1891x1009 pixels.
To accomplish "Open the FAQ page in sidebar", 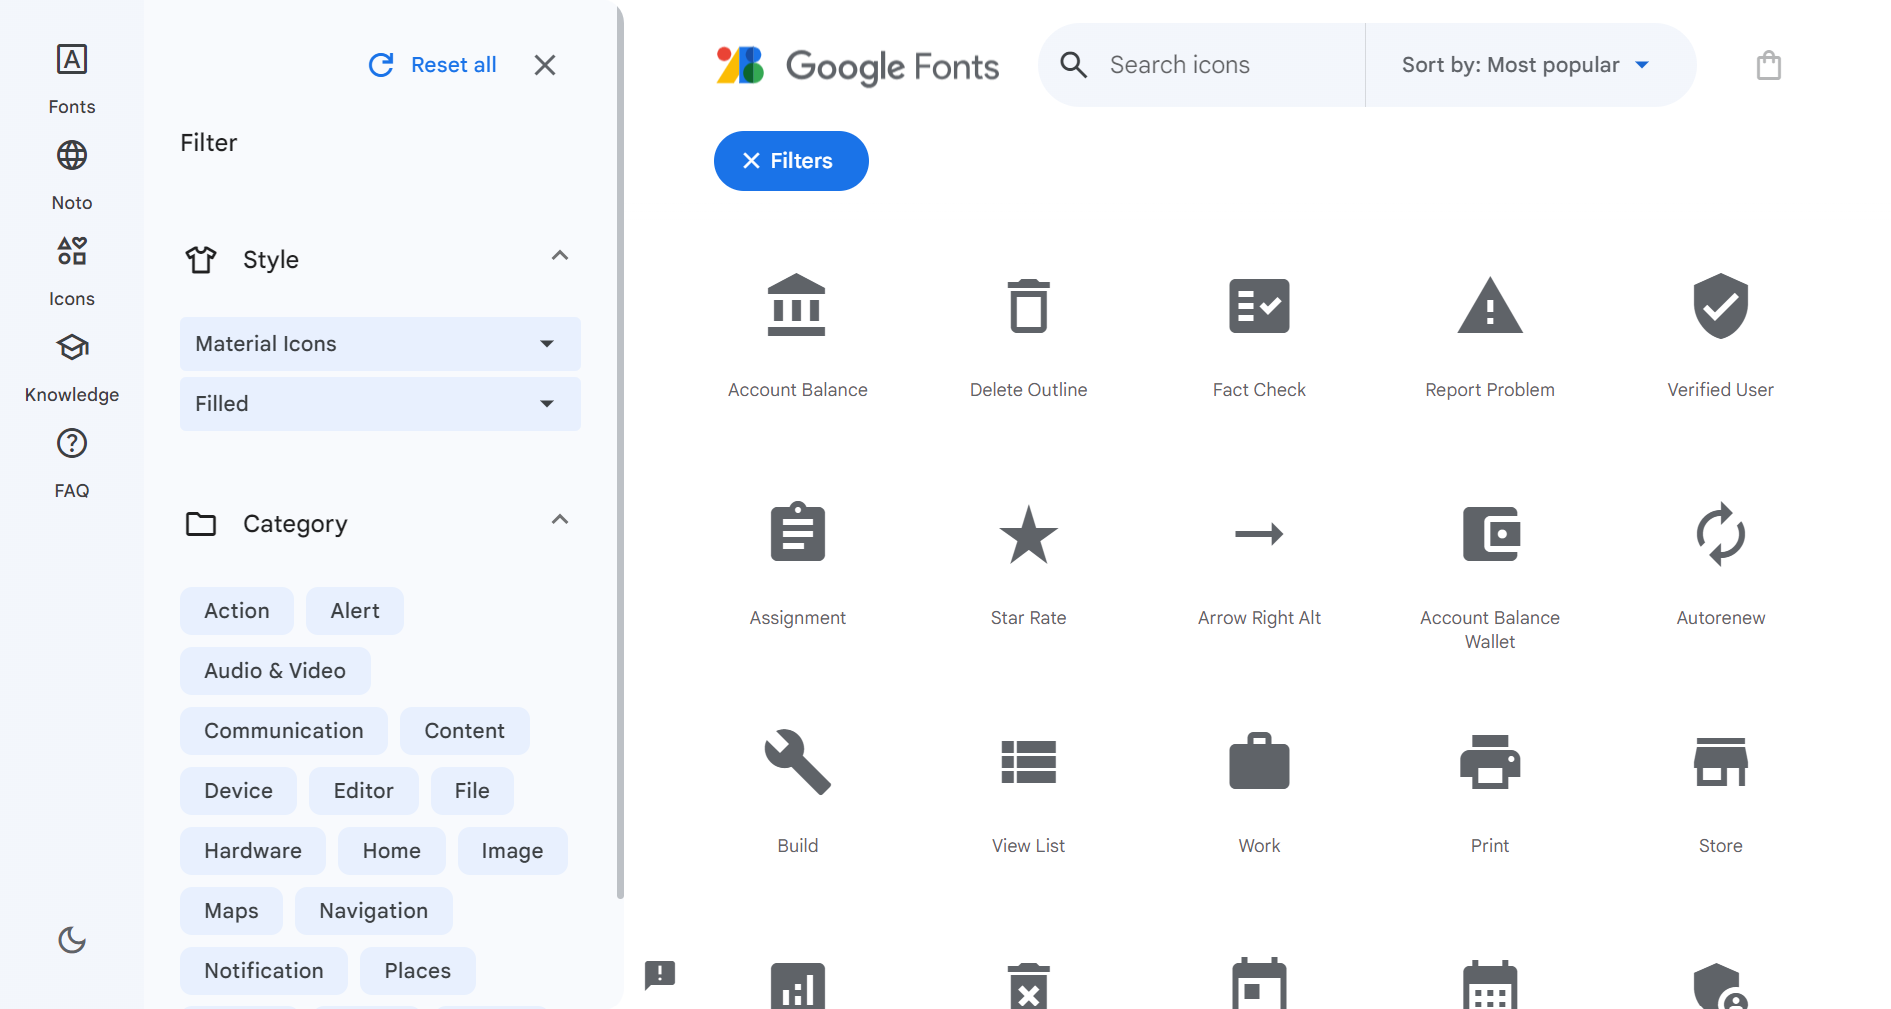I will 72,464.
